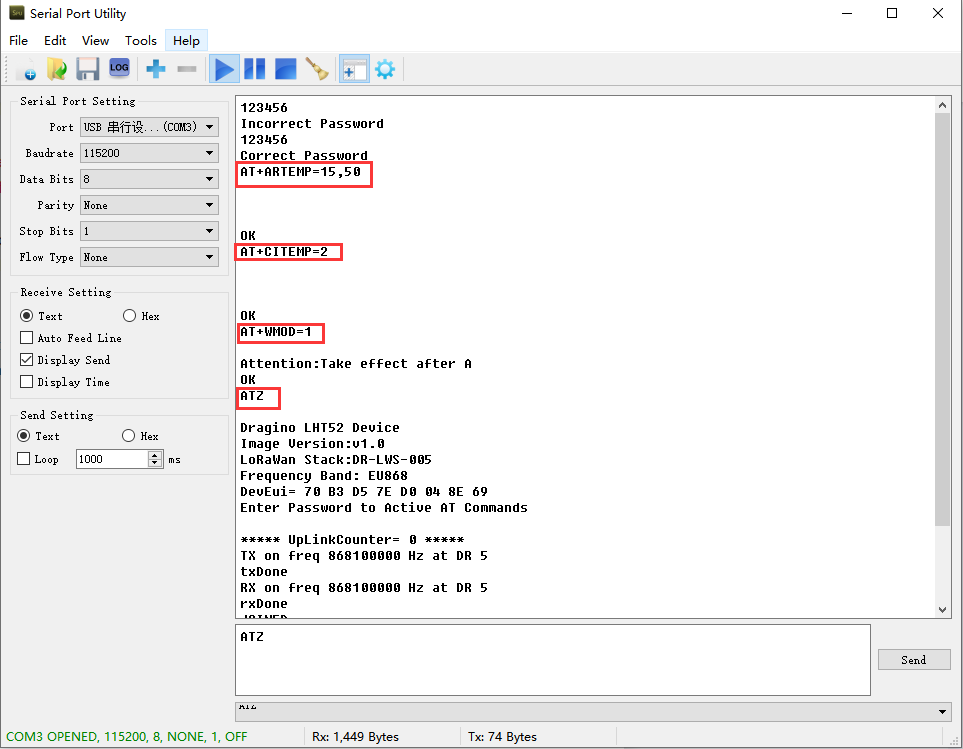Uncheck the Display Send checkbox

pos(26,360)
